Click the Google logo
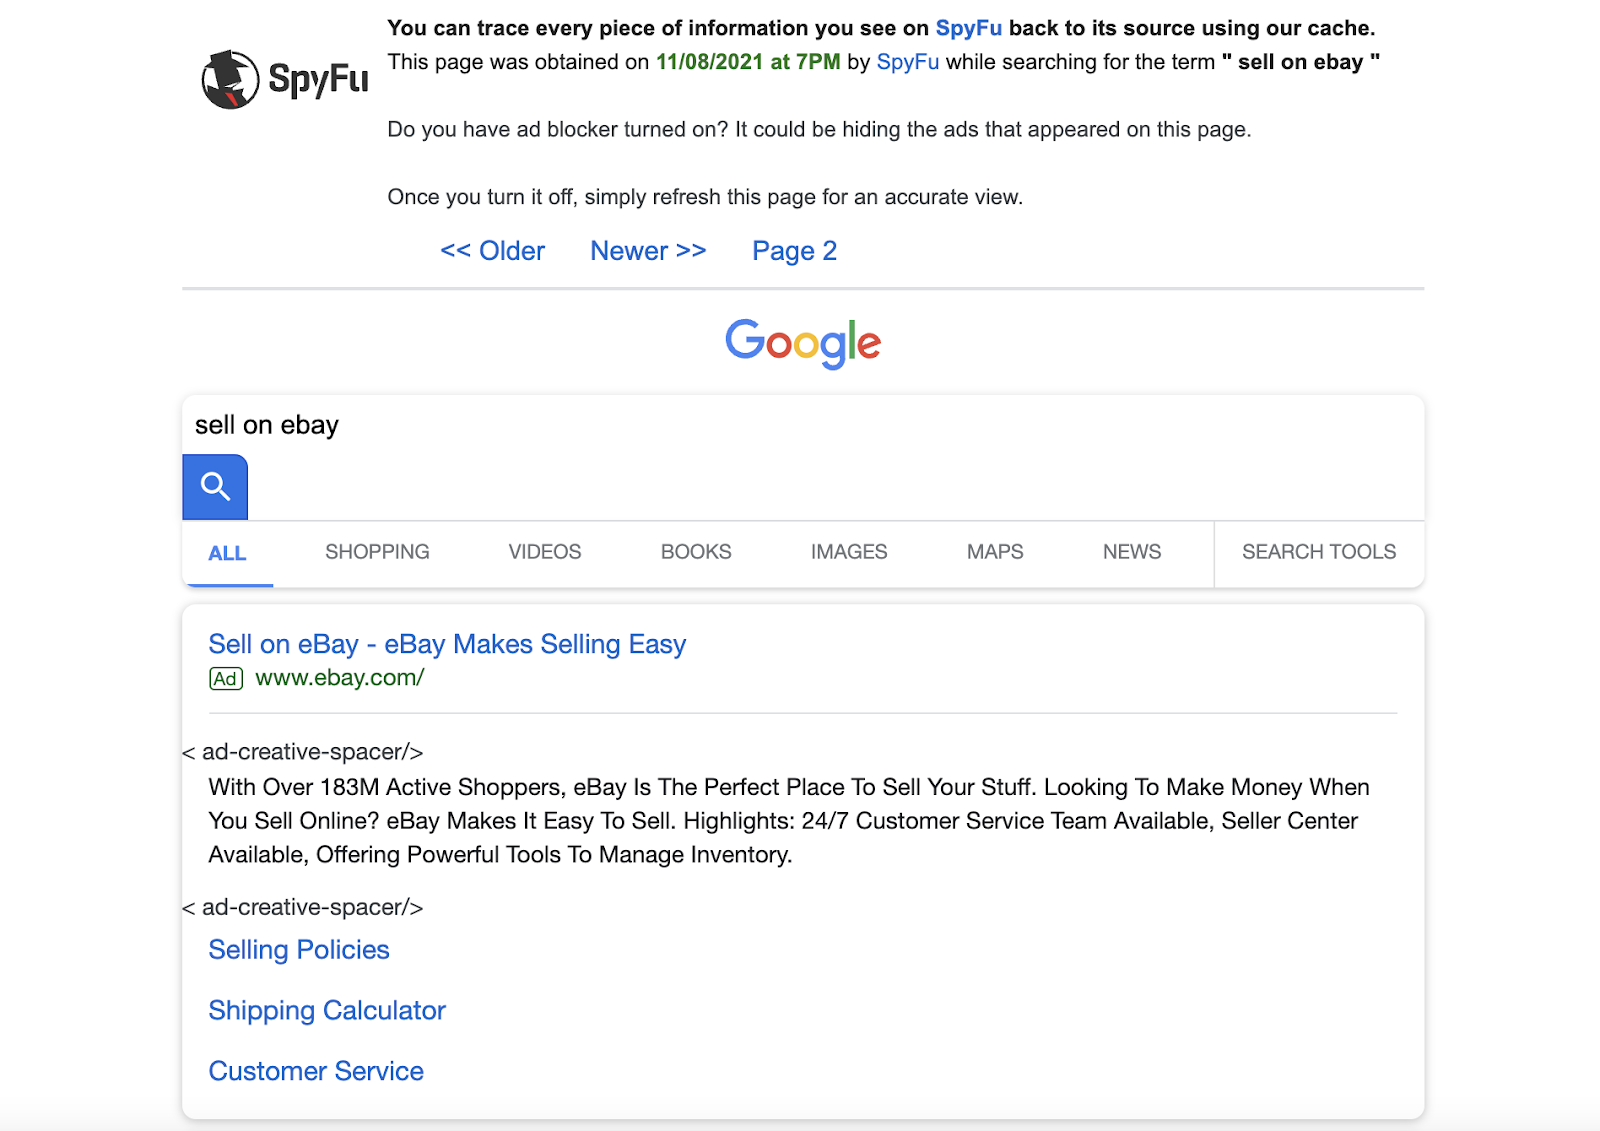This screenshot has width=1600, height=1131. [x=803, y=343]
